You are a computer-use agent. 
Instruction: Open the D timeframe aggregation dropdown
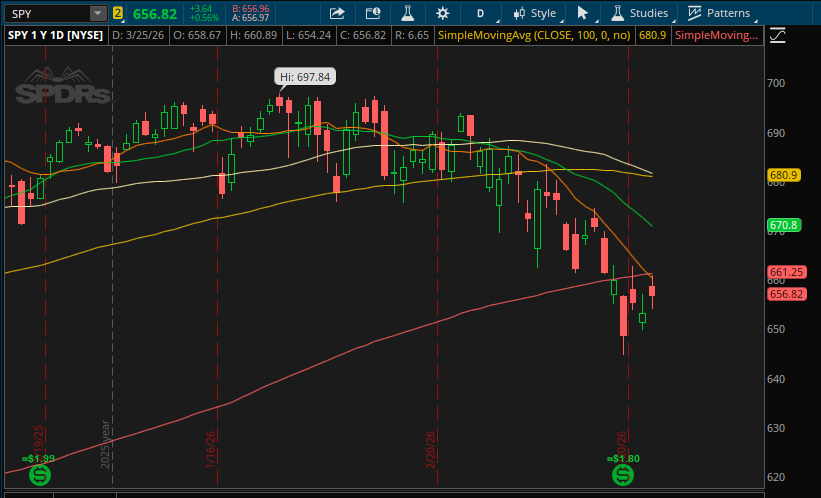[482, 13]
